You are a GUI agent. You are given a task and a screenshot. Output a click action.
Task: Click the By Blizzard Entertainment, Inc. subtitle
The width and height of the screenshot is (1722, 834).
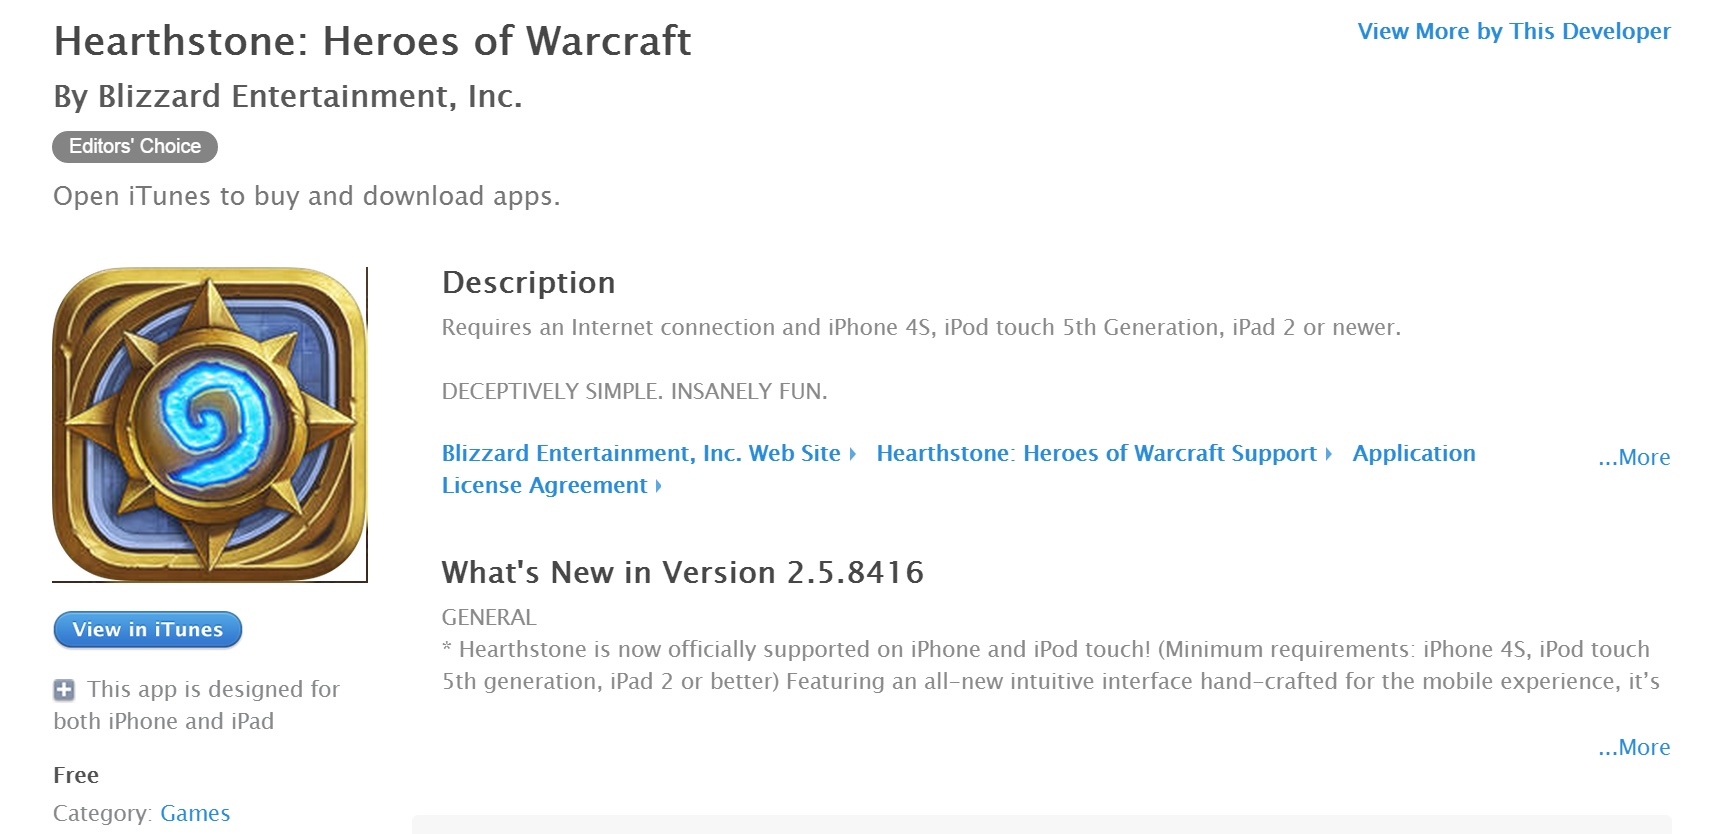pyautogui.click(x=288, y=96)
